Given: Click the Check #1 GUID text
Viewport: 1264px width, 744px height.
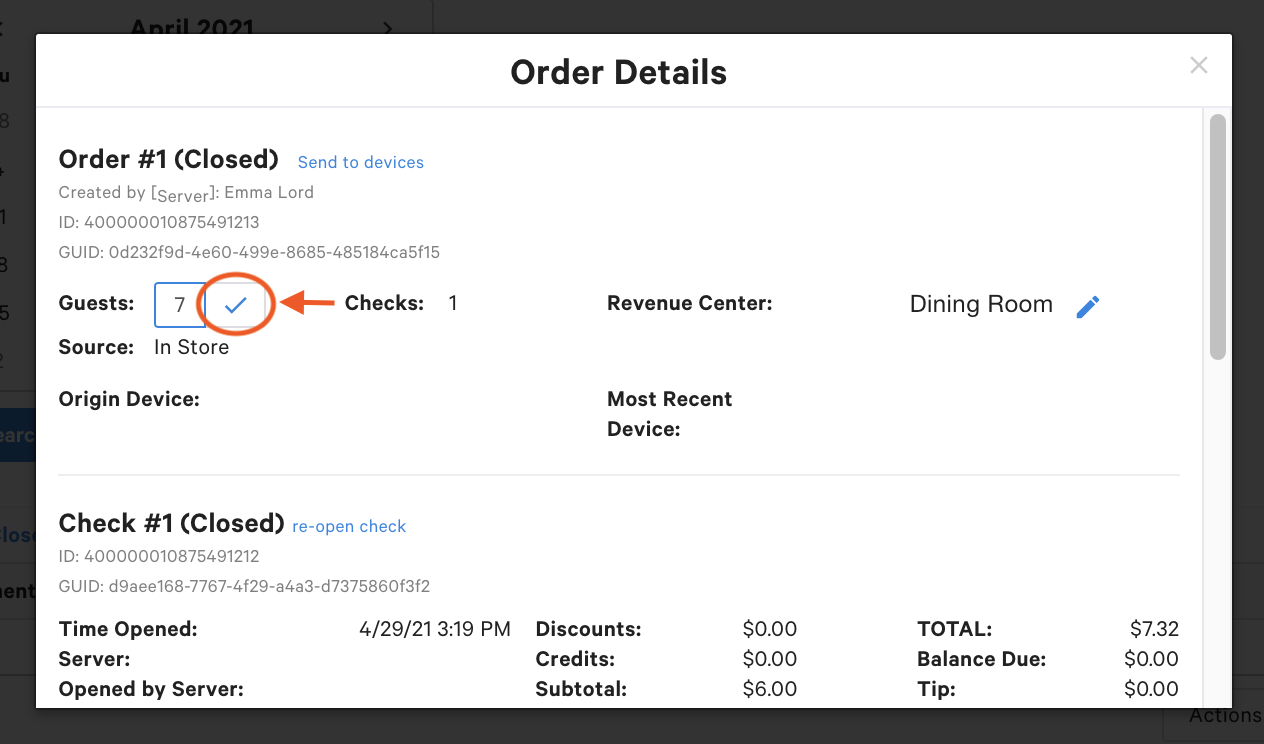Looking at the screenshot, I should tap(244, 586).
